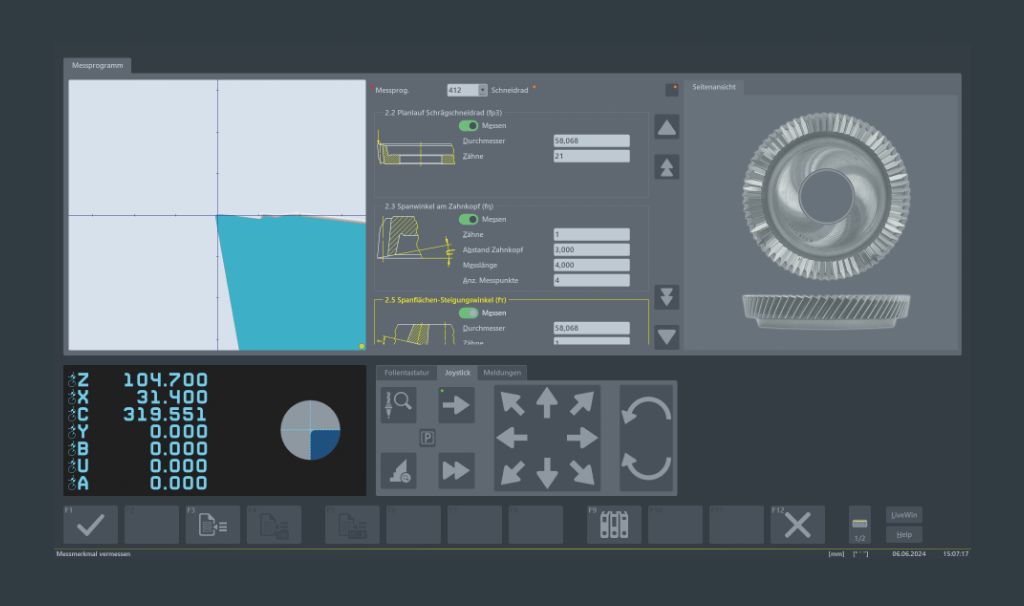The height and width of the screenshot is (606, 1024).
Task: Switch to the Meldungen tab
Action: point(502,373)
